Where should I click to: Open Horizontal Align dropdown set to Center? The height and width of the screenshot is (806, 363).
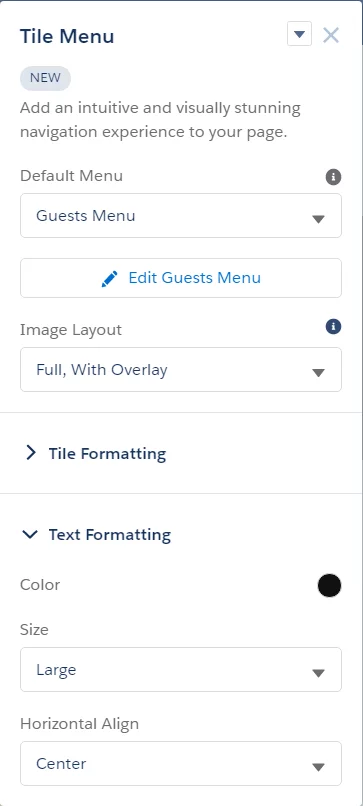(x=181, y=763)
